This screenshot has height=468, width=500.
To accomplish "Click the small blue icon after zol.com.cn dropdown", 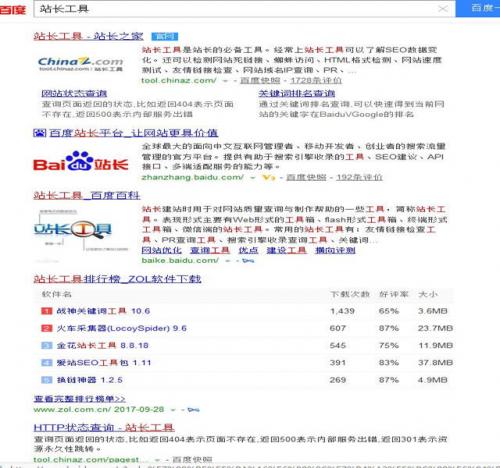I will (194, 410).
